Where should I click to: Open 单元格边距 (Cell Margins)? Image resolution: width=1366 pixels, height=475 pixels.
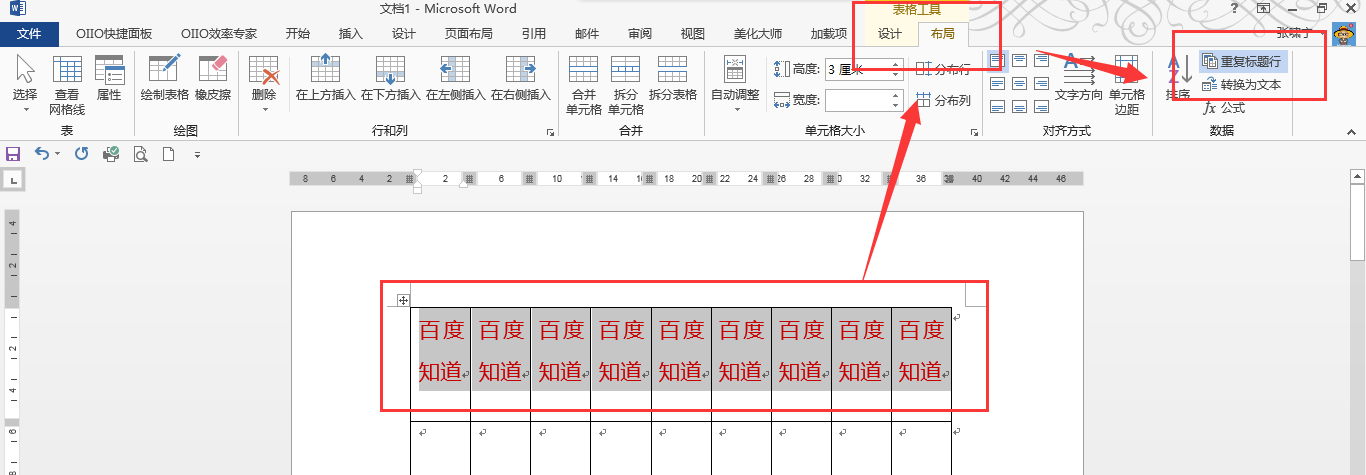(1127, 84)
